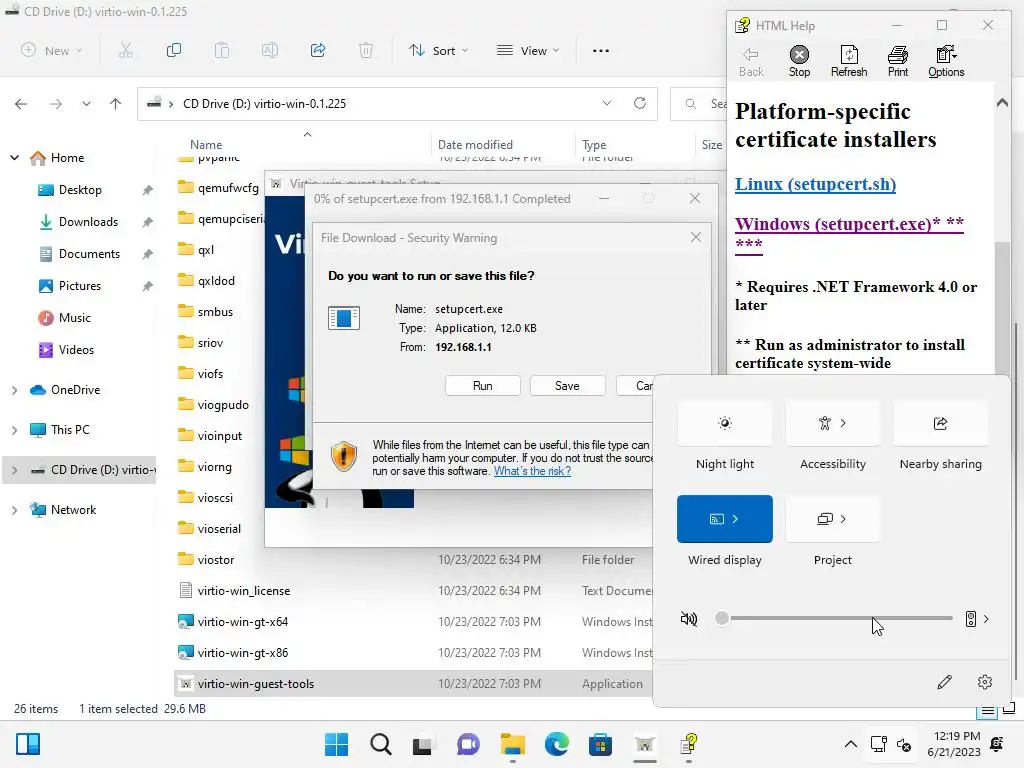
Task: Select Music in navigation pane
Action: (x=74, y=317)
